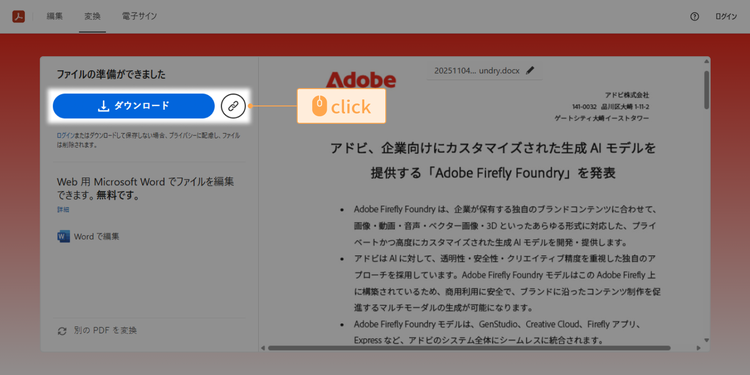Click the text ゲートシティ大崎イーストタワー
750x375 pixels.
tap(602, 118)
